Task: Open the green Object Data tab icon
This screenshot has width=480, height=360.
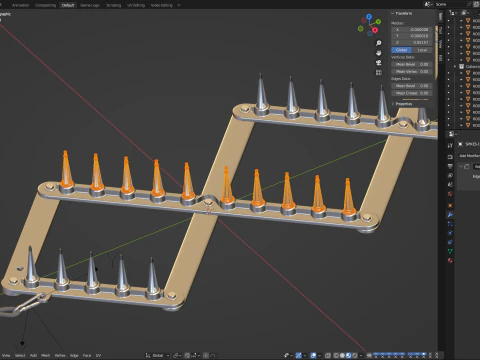Action: 450,251
